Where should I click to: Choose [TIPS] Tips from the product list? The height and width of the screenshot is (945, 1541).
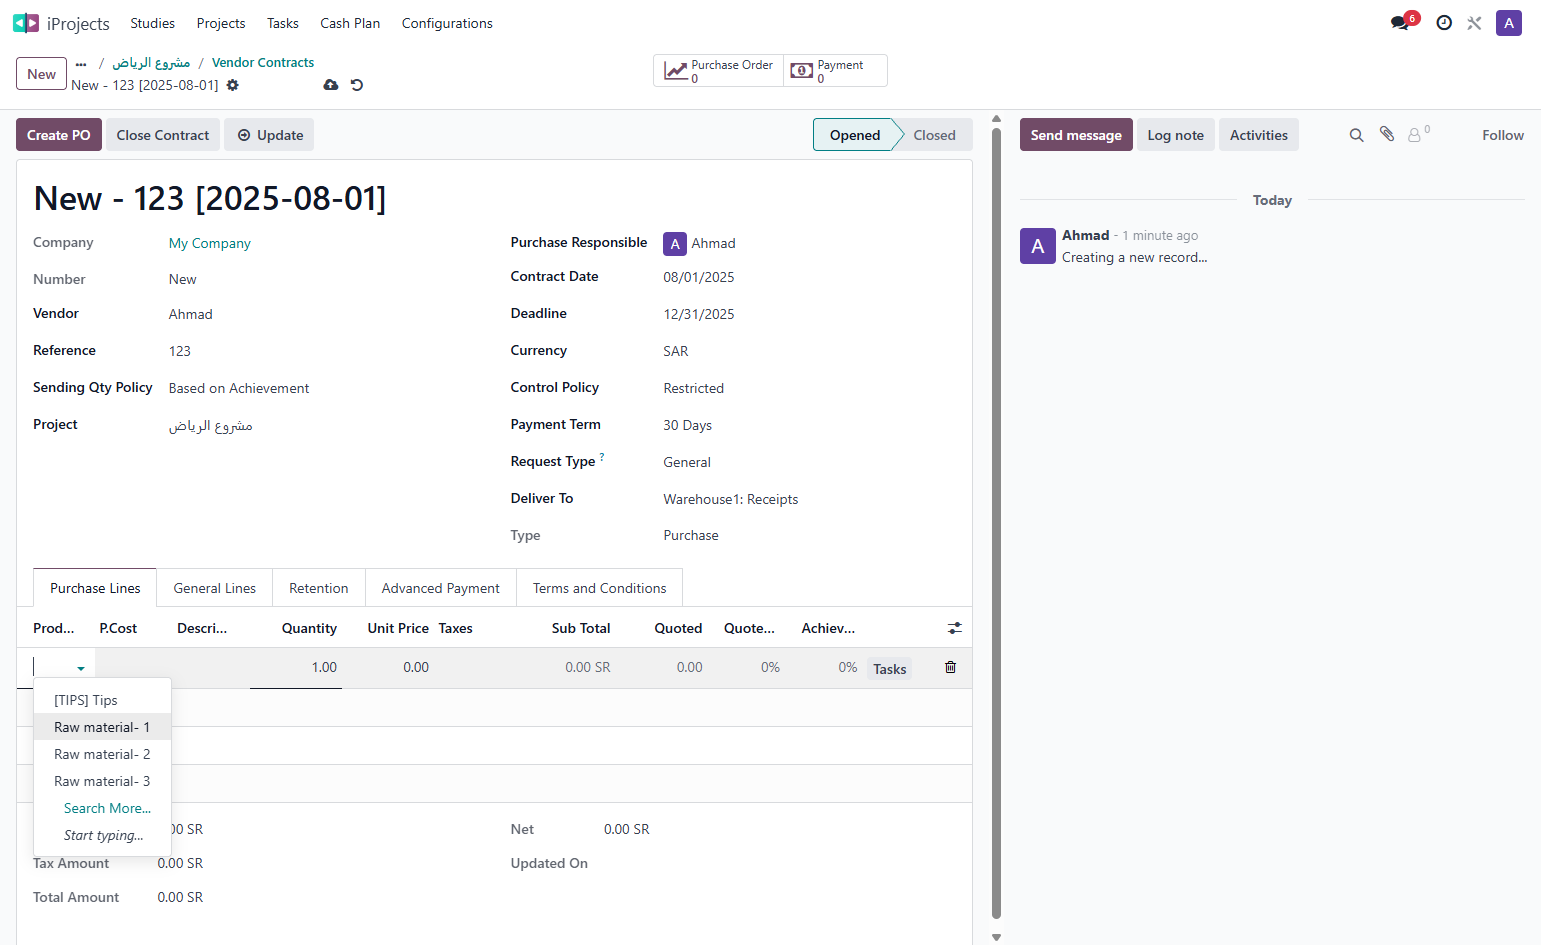pyautogui.click(x=102, y=700)
